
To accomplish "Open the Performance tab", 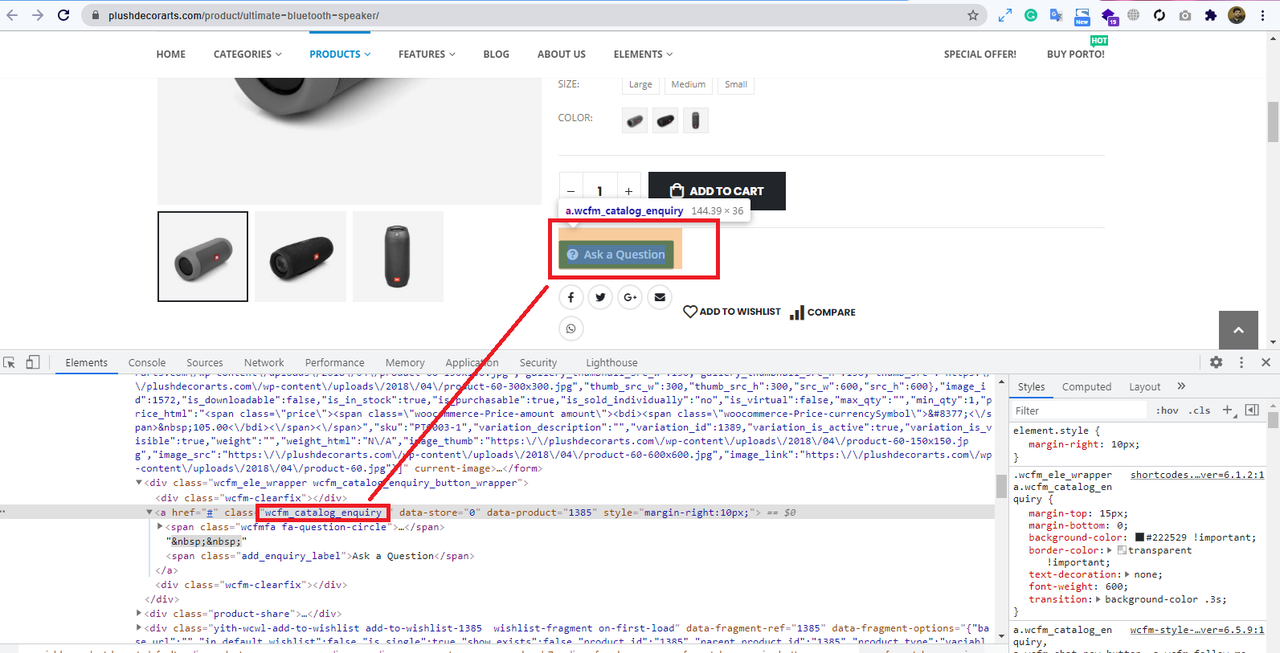I will point(335,363).
